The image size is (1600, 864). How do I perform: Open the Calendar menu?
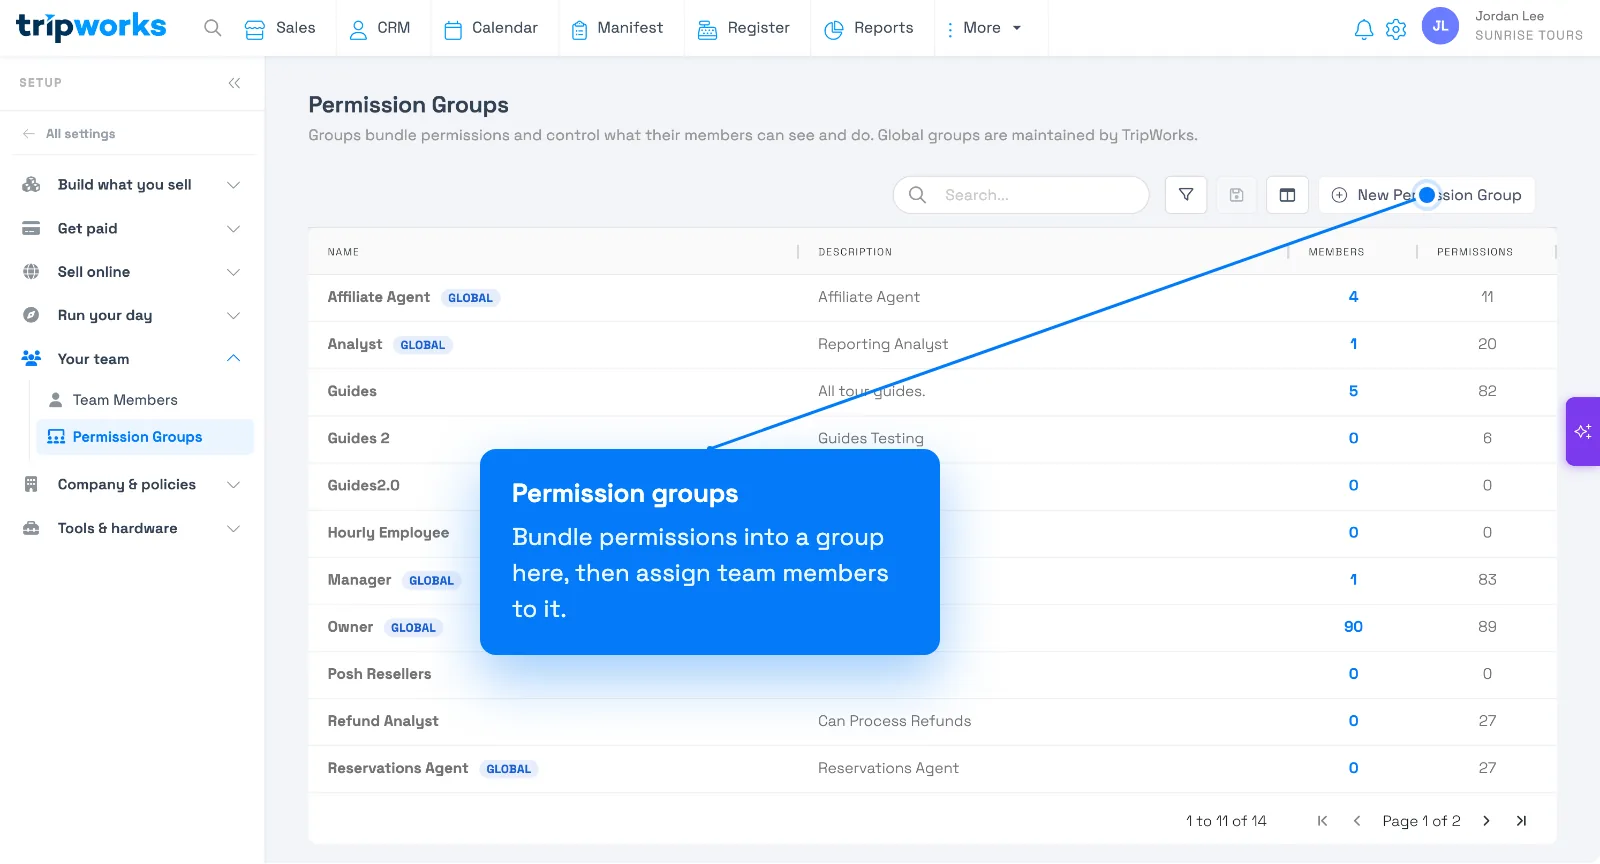click(491, 28)
